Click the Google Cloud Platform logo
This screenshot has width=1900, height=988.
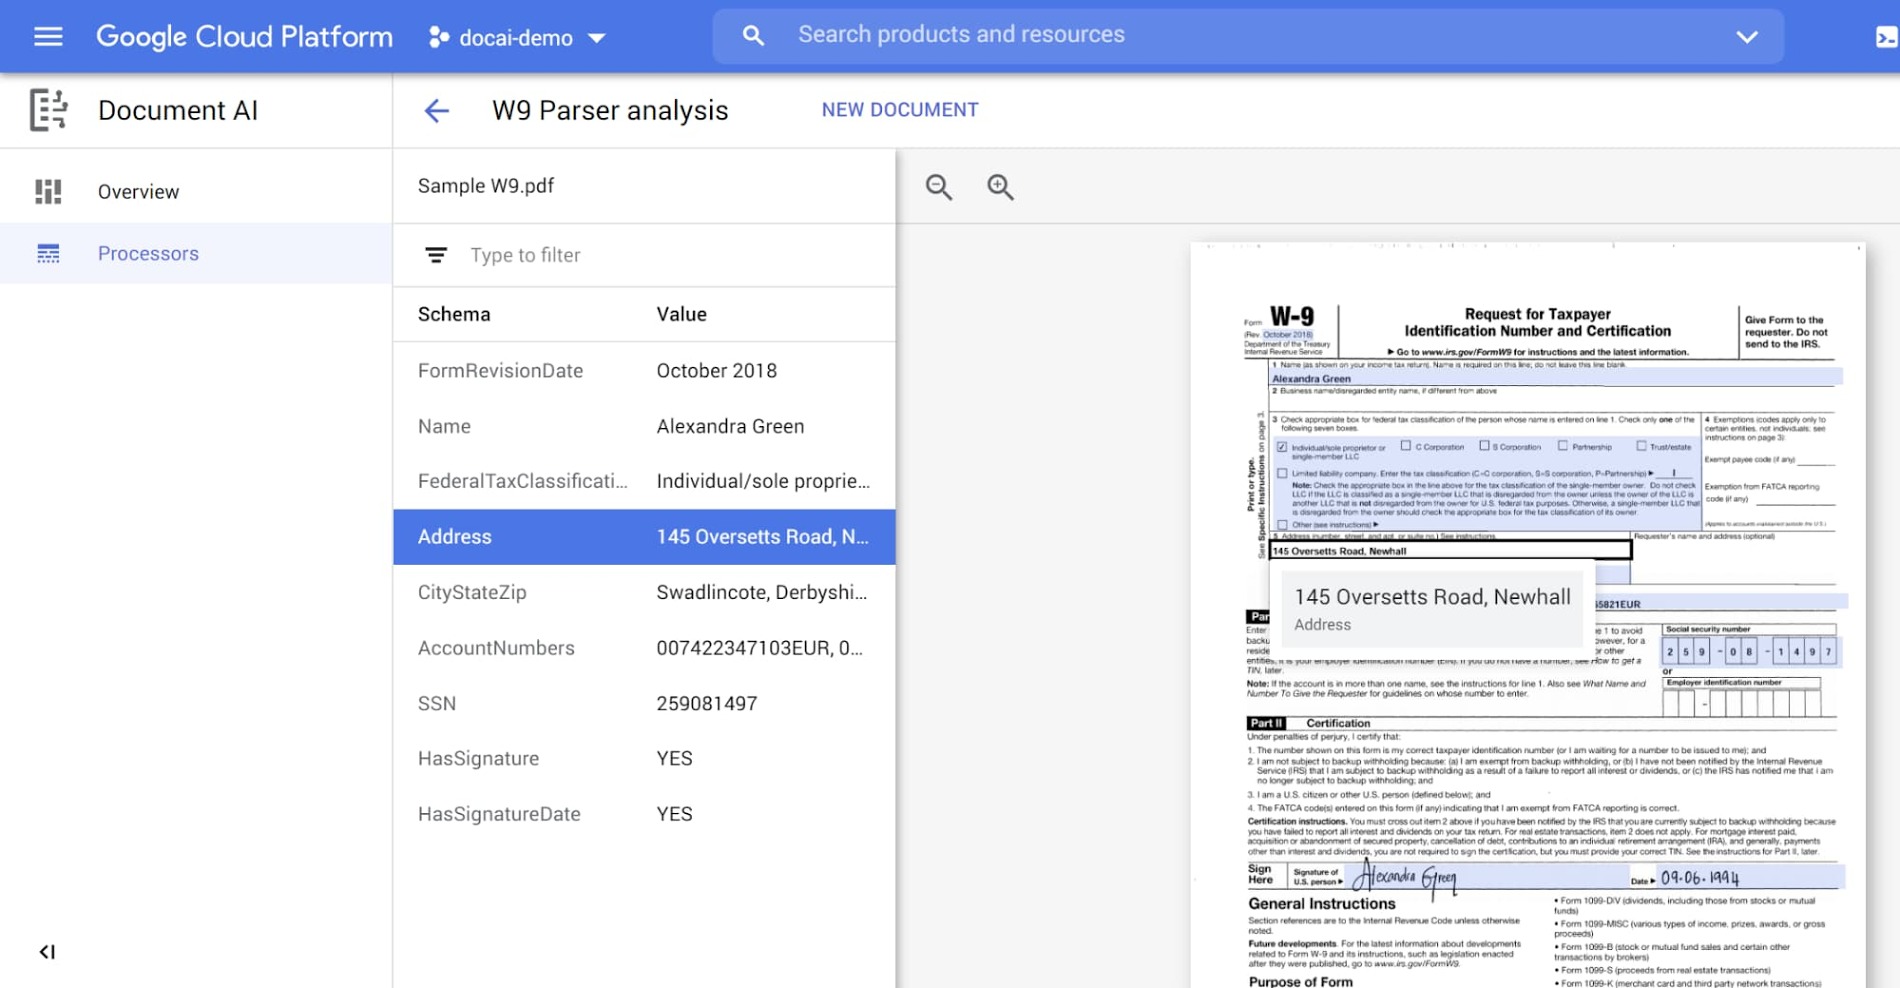coord(244,37)
